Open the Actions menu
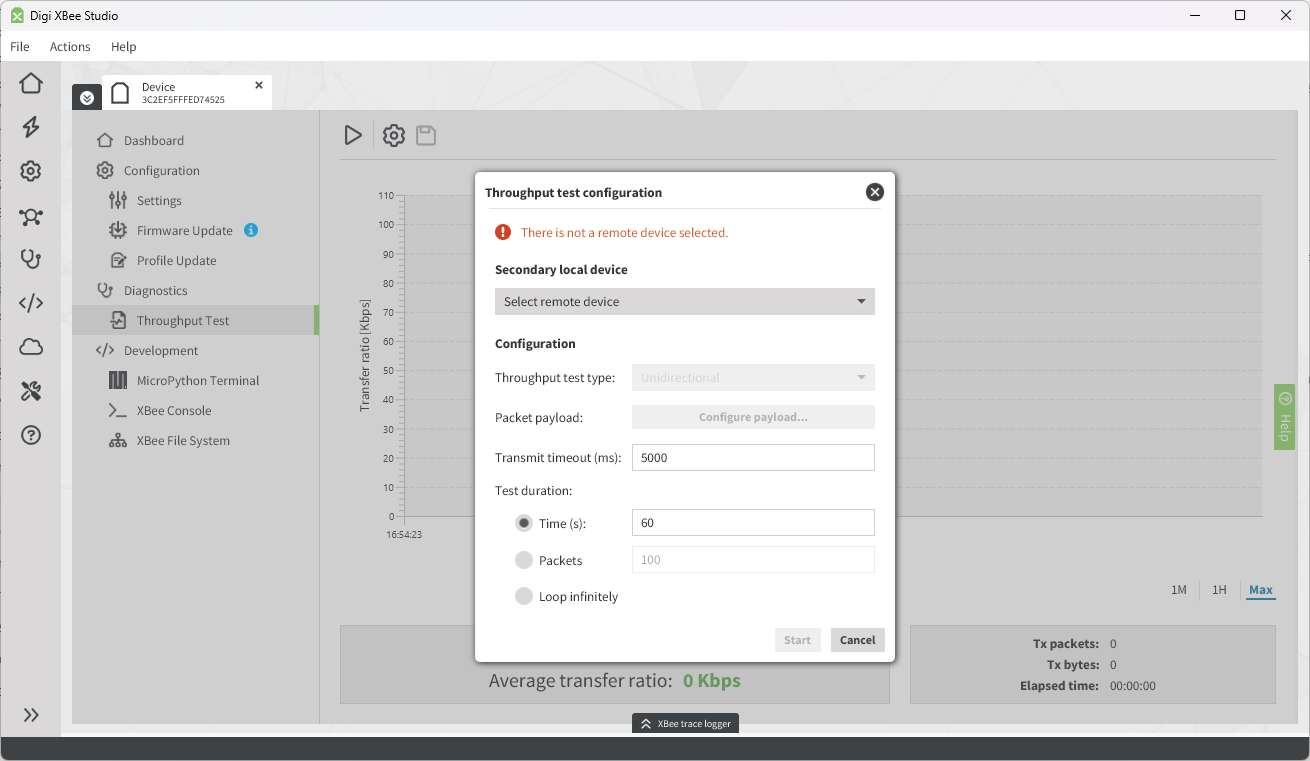The image size is (1310, 761). pos(70,47)
